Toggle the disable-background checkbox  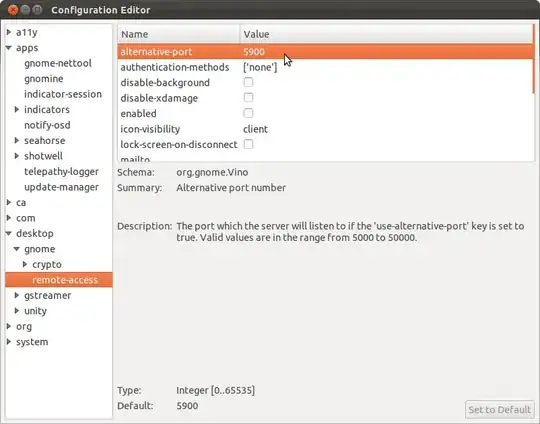tap(248, 82)
